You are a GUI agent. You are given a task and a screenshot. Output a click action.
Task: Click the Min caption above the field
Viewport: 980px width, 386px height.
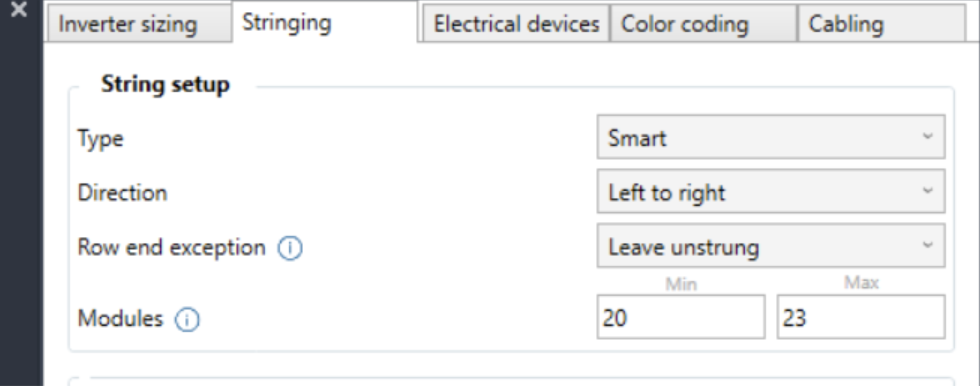[681, 285]
